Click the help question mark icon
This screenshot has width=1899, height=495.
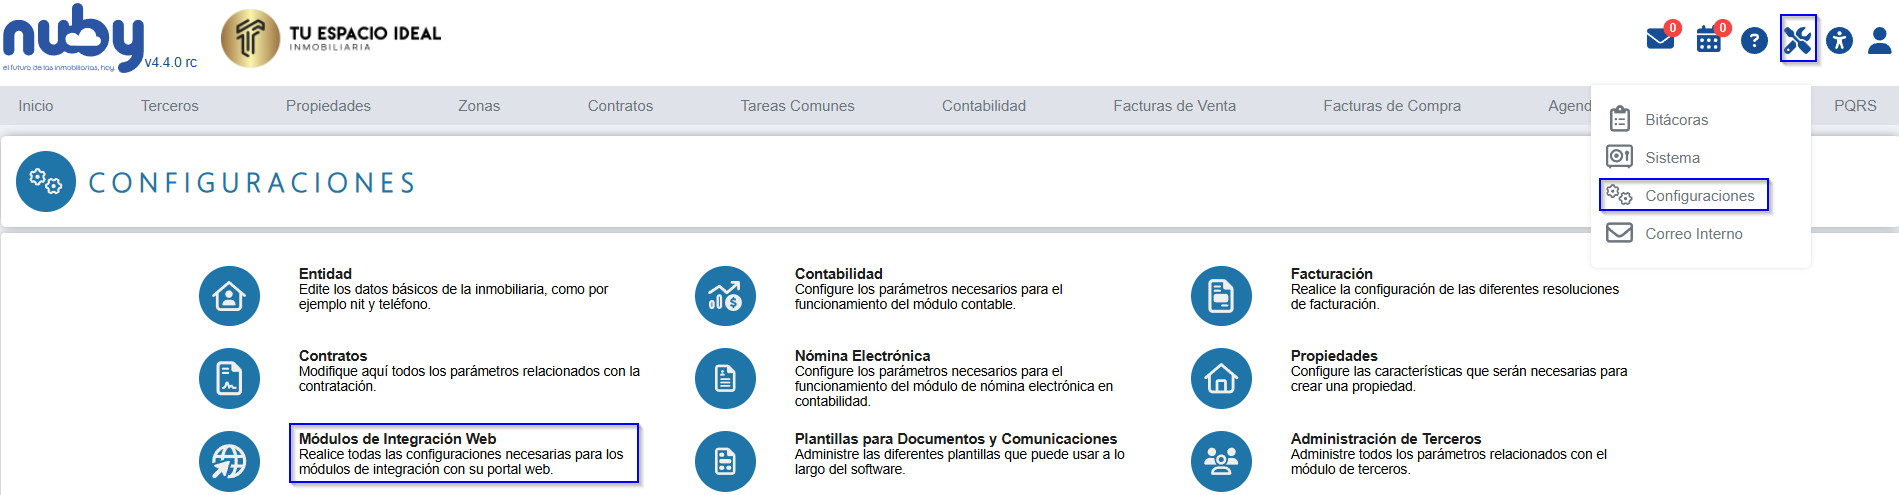[1754, 40]
